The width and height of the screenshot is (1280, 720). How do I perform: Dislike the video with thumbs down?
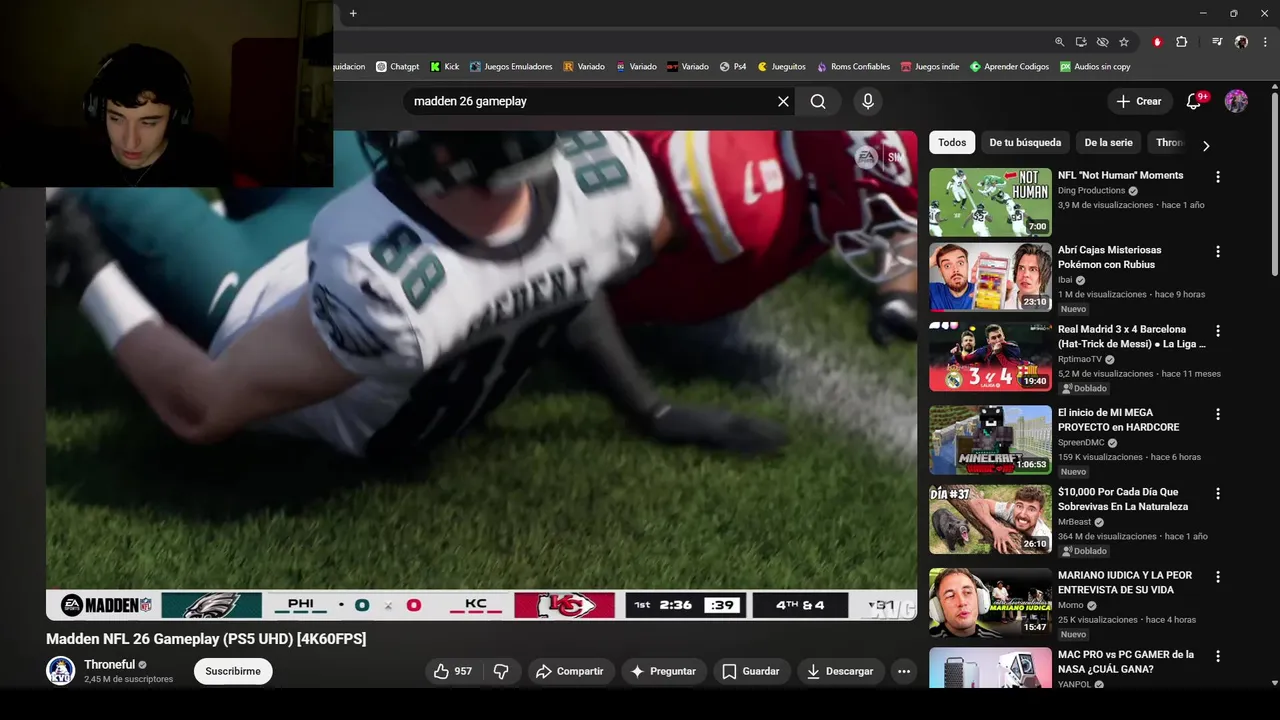coord(501,671)
